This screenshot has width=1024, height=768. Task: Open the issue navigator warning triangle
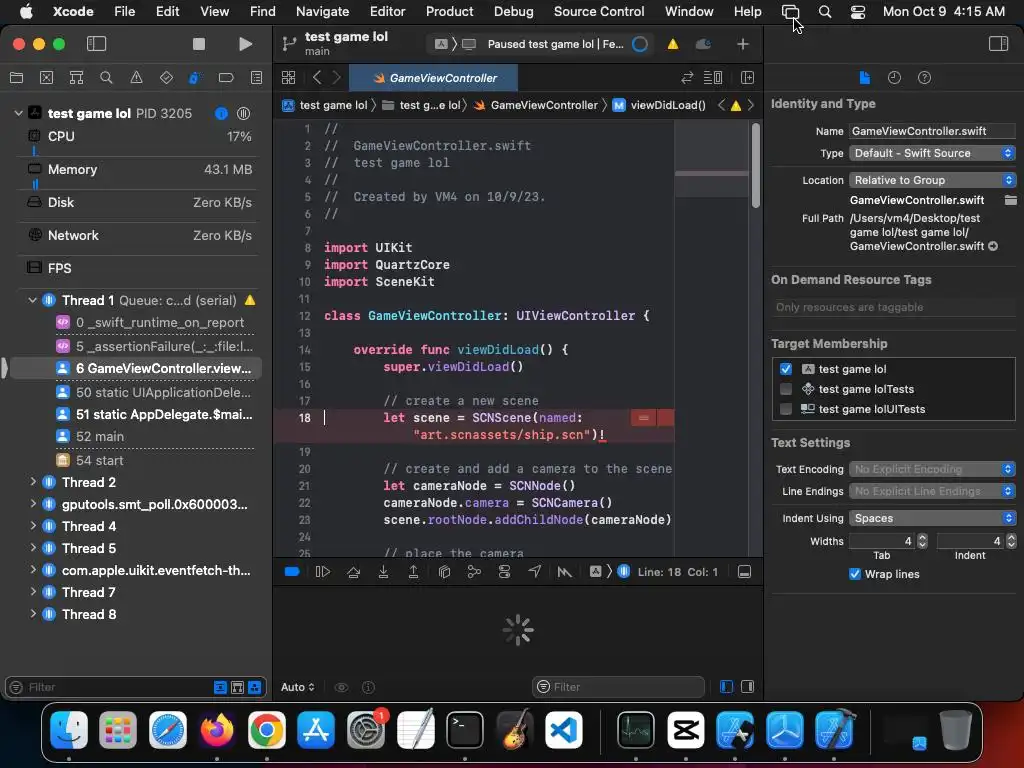[x=136, y=78]
